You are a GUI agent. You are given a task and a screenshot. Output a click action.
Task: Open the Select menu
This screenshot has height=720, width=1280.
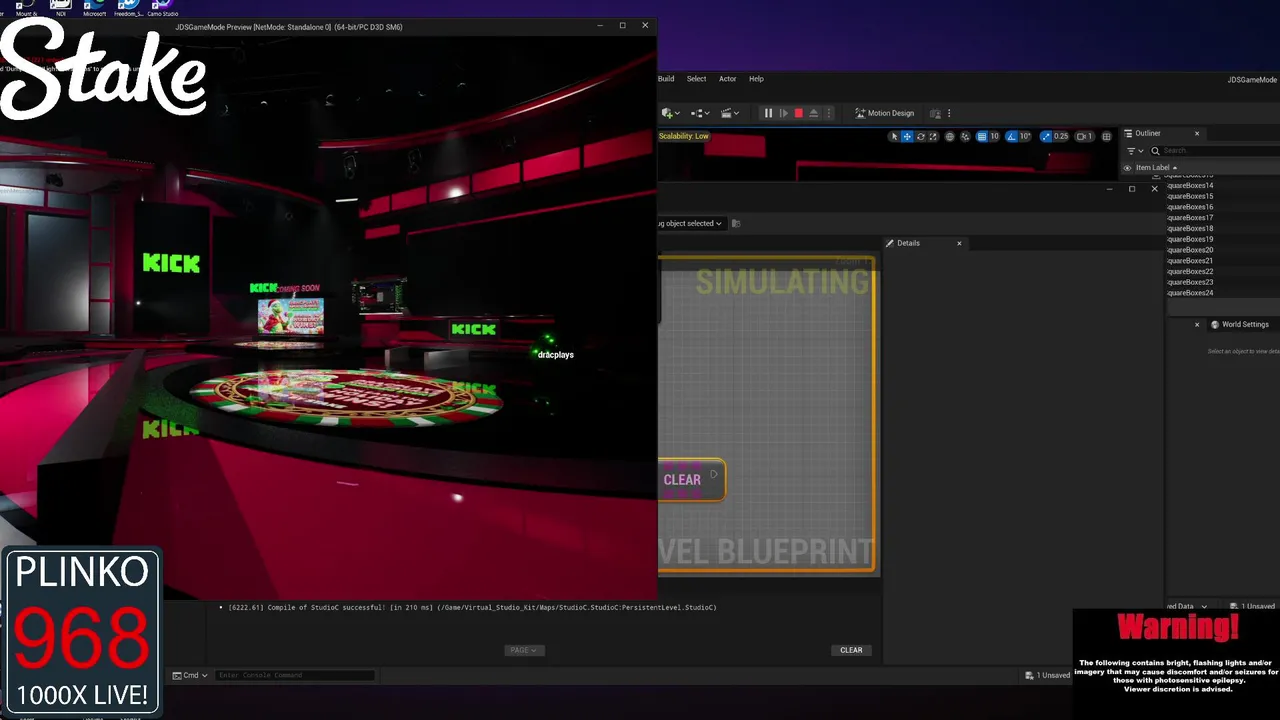click(696, 79)
